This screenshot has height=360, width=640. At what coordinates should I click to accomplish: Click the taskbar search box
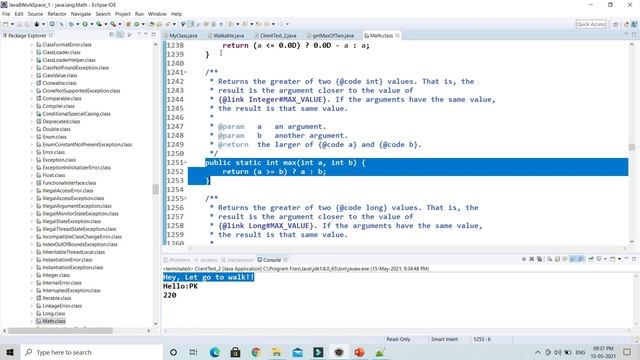91,352
